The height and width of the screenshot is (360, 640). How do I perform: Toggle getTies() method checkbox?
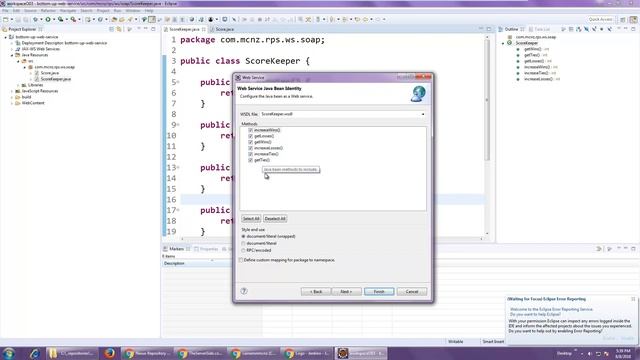[251, 160]
